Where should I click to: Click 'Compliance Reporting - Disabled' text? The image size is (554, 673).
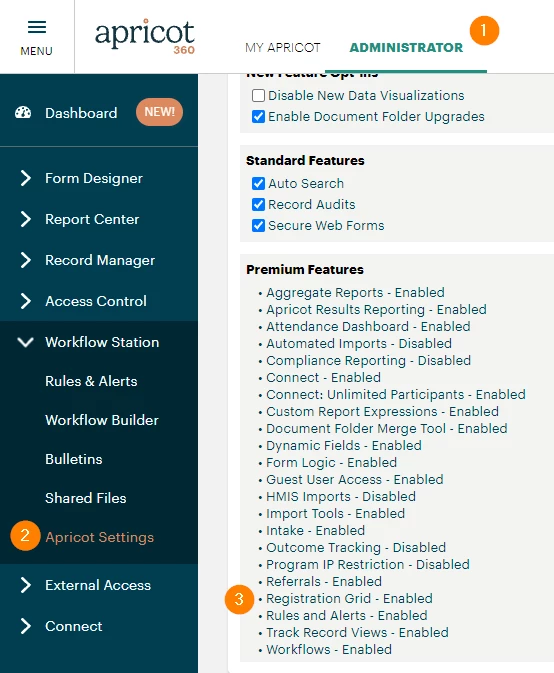click(369, 361)
